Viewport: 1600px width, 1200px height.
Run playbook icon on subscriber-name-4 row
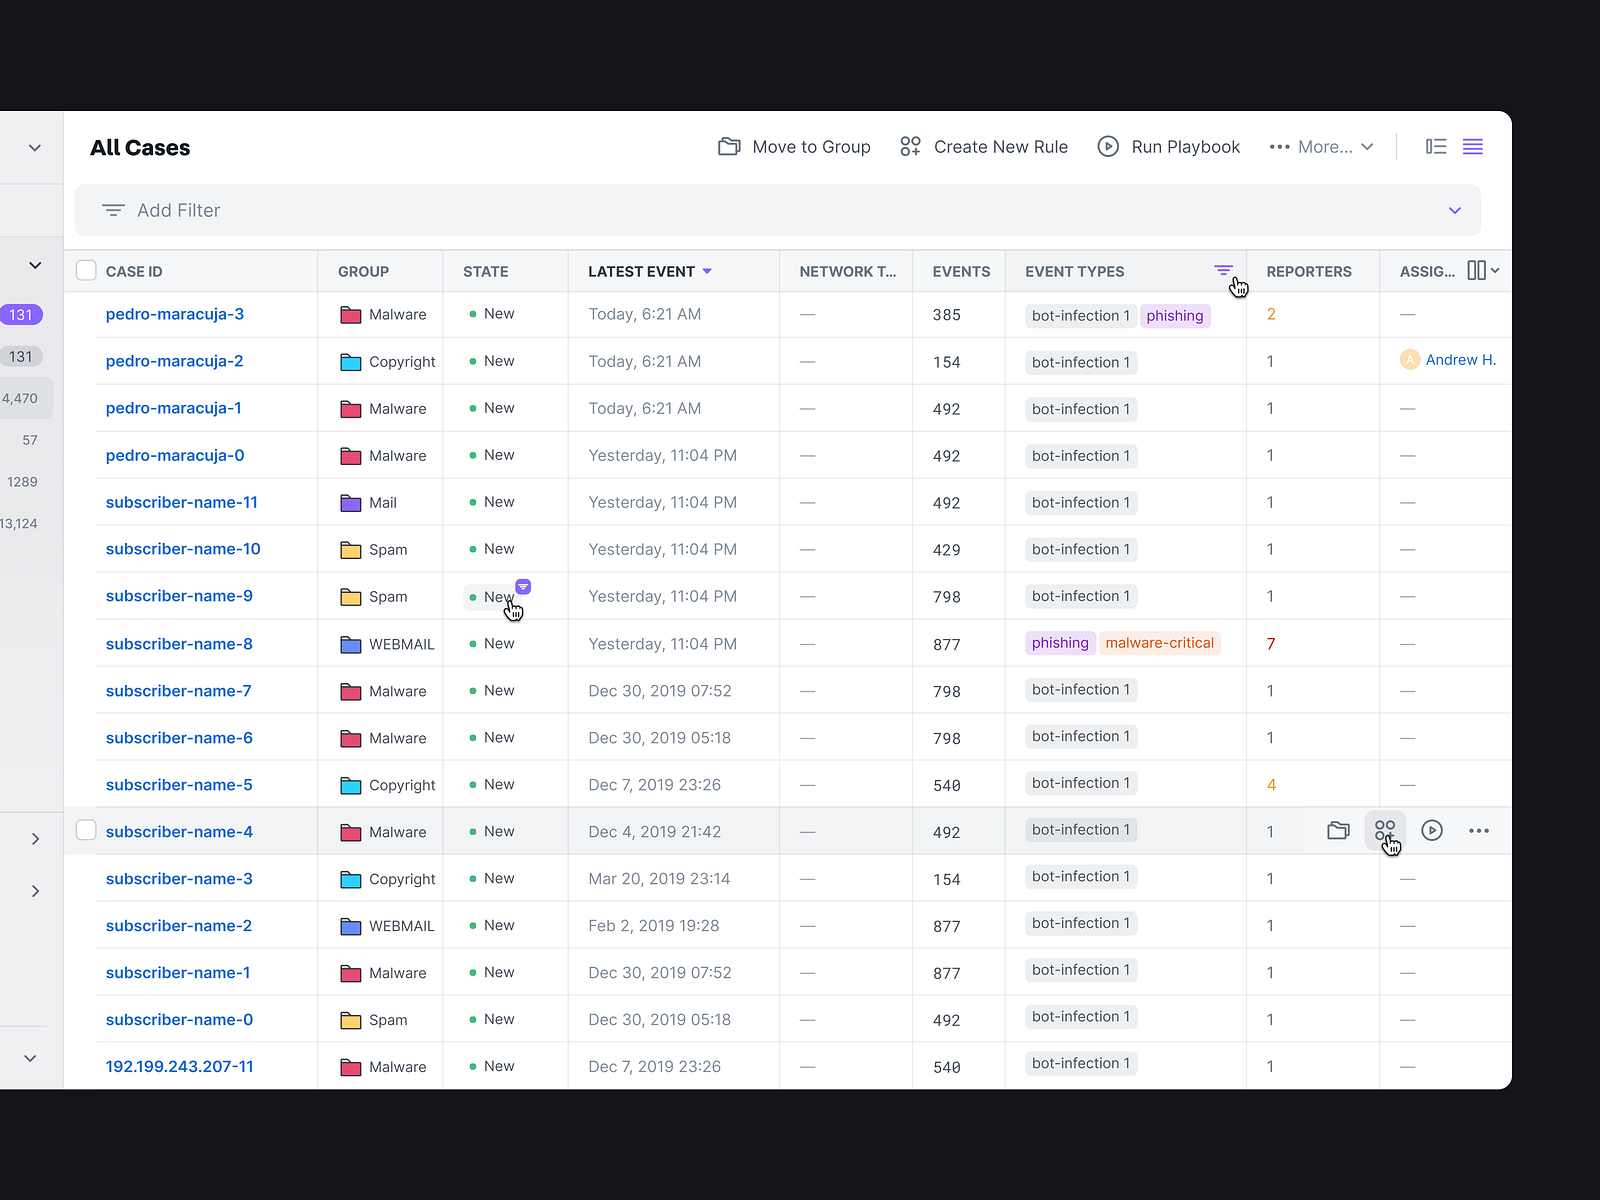pos(1432,830)
